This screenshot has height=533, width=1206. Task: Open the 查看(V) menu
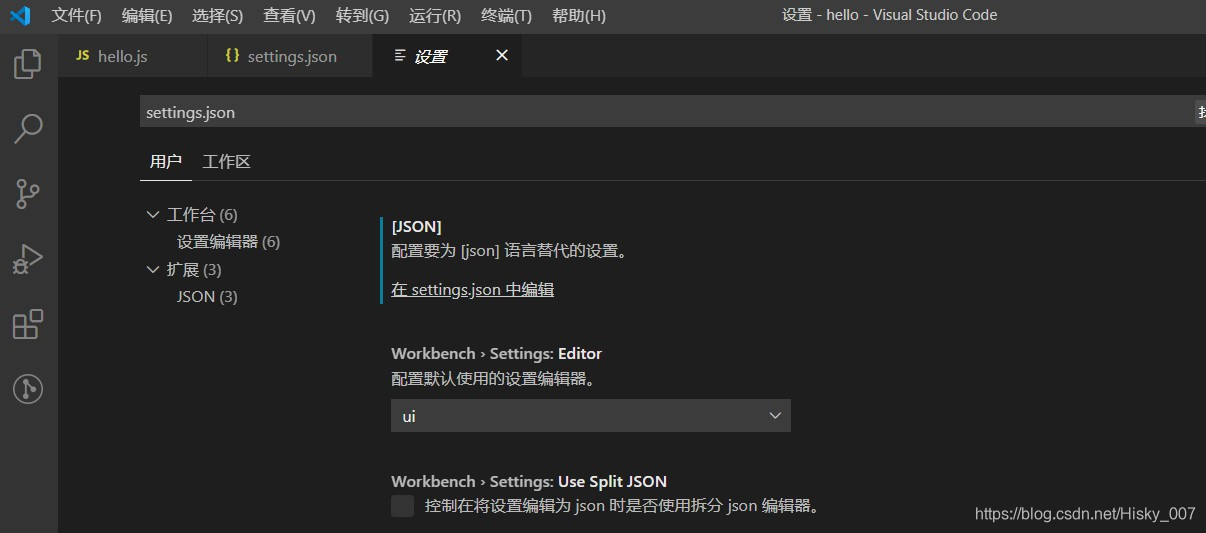pyautogui.click(x=289, y=16)
